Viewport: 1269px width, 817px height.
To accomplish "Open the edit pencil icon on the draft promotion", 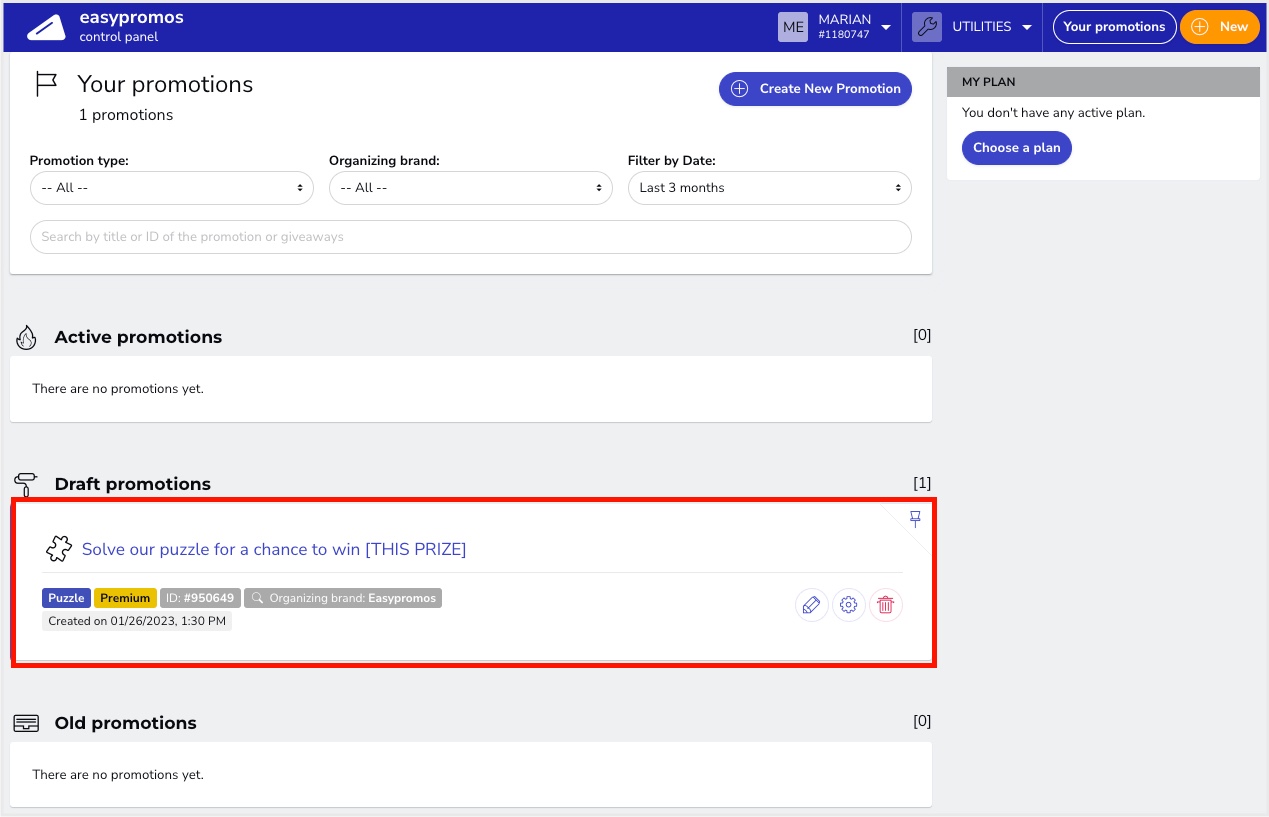I will (811, 605).
